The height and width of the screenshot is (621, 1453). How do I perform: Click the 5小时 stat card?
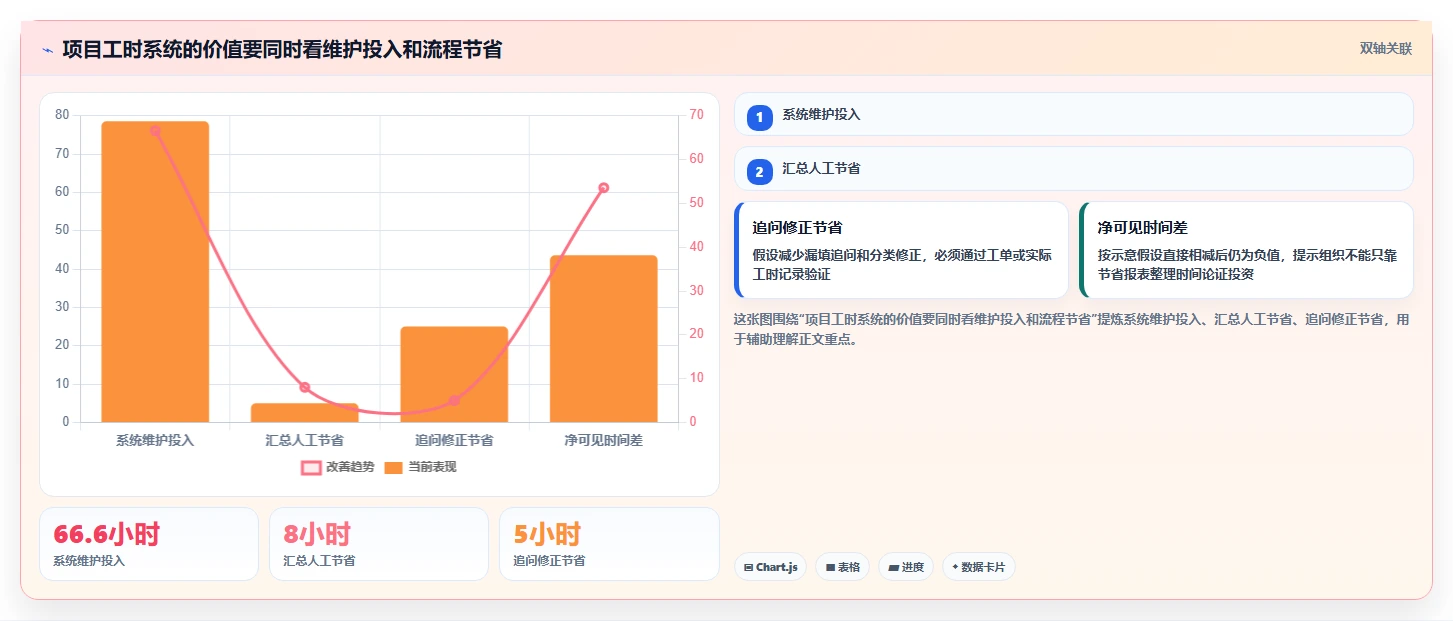coord(609,544)
